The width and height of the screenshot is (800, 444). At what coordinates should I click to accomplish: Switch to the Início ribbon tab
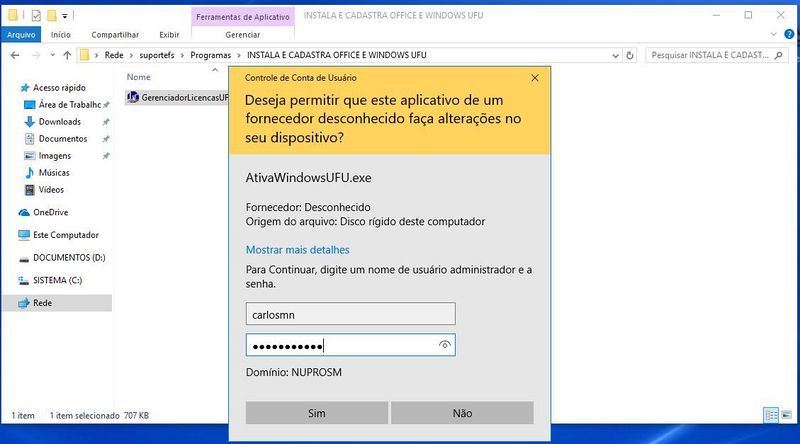tap(60, 35)
